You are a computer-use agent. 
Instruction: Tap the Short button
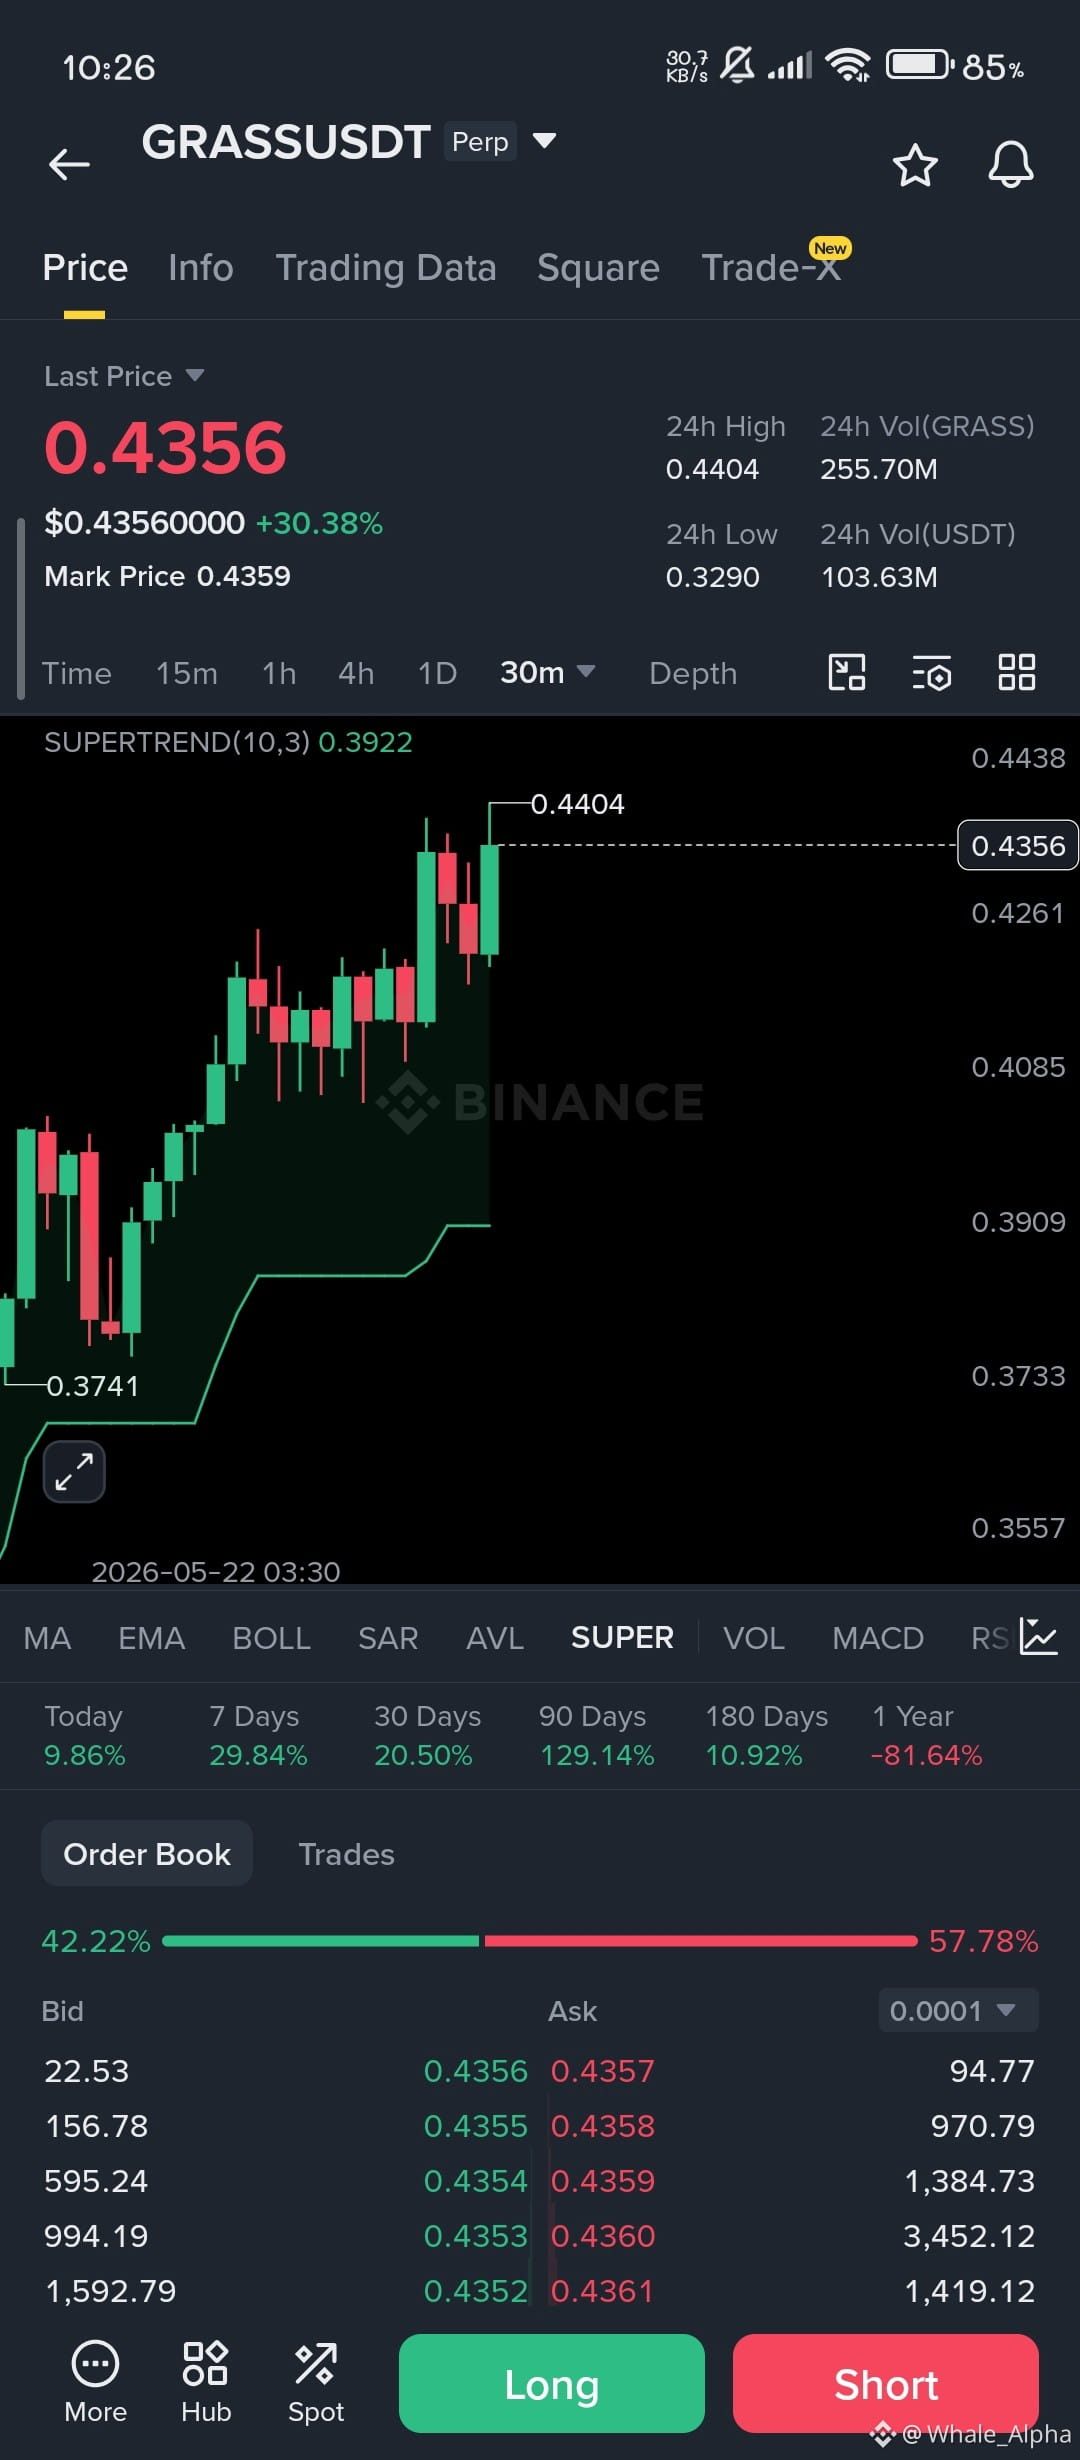coord(886,2384)
